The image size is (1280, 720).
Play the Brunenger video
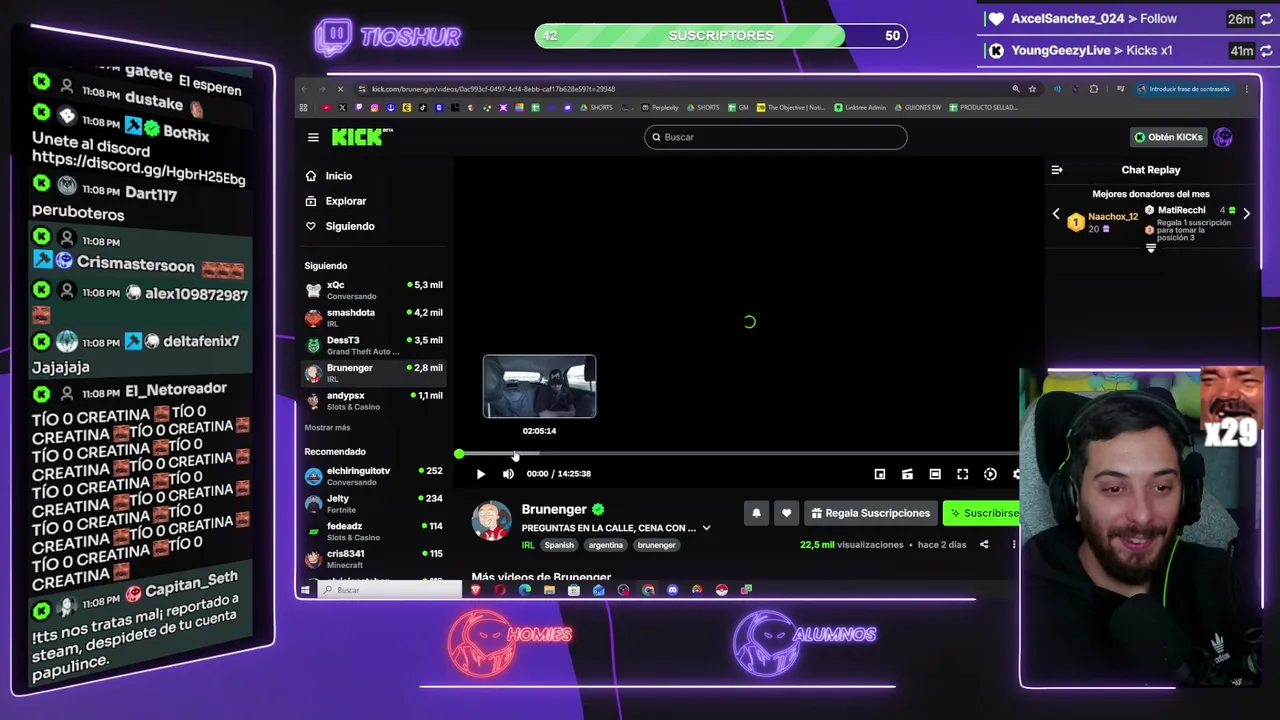pyautogui.click(x=480, y=474)
